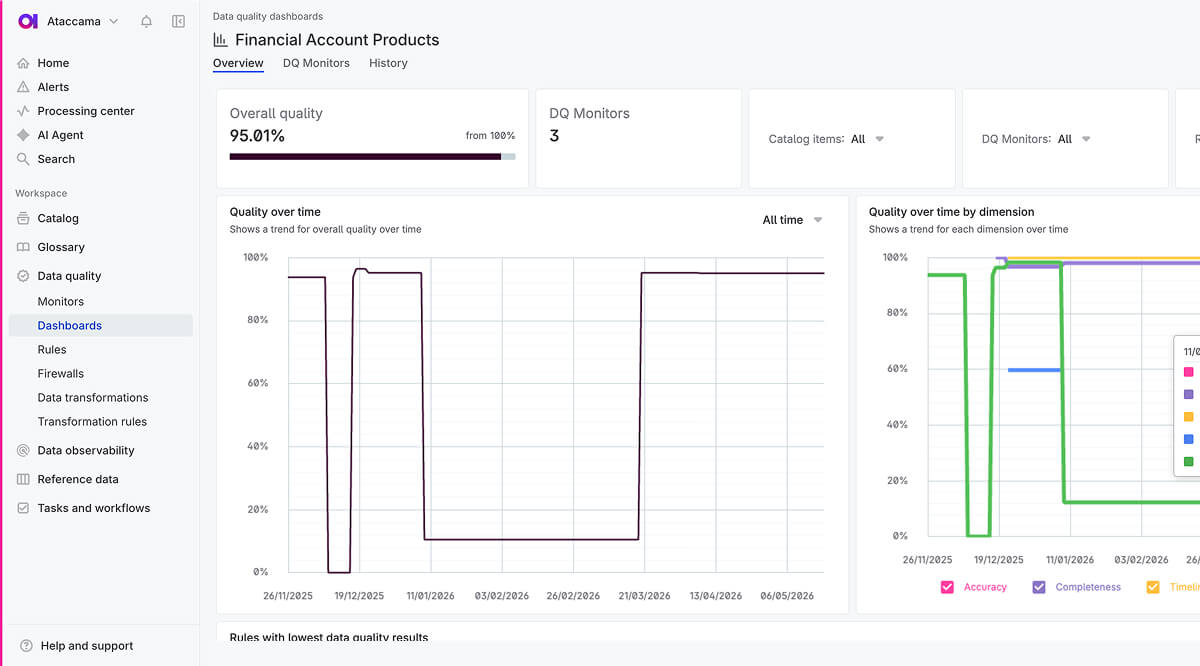This screenshot has height=666, width=1200.
Task: Select Dashboards in the sidebar
Action: pos(100,325)
